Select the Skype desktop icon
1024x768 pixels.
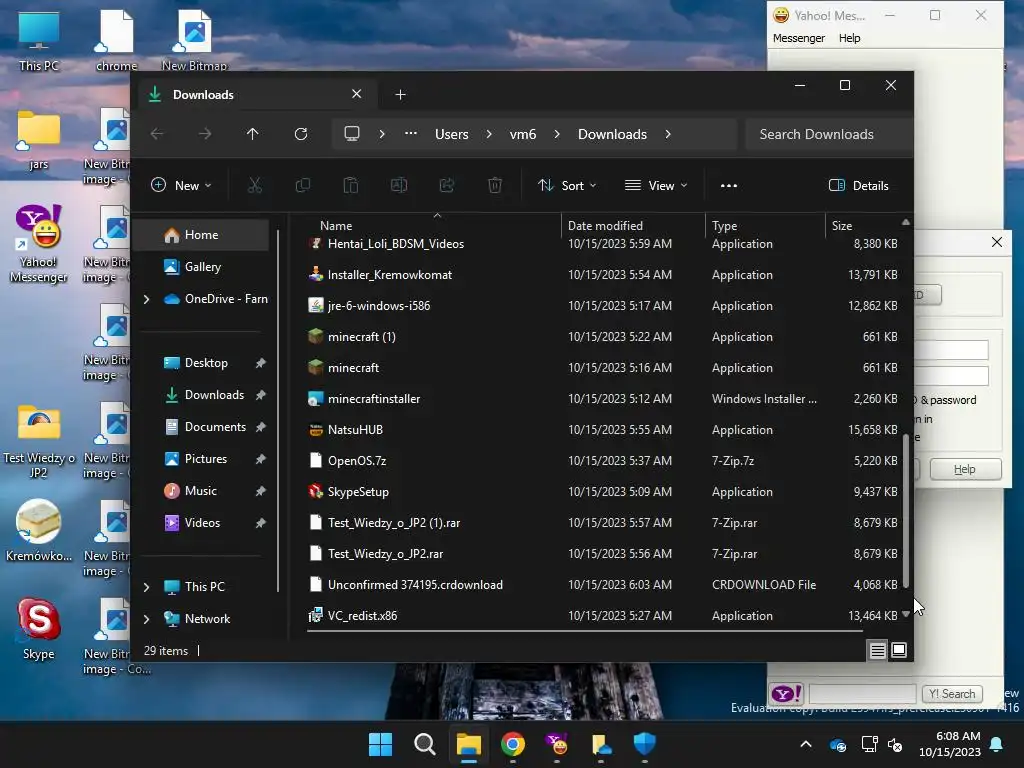click(39, 630)
